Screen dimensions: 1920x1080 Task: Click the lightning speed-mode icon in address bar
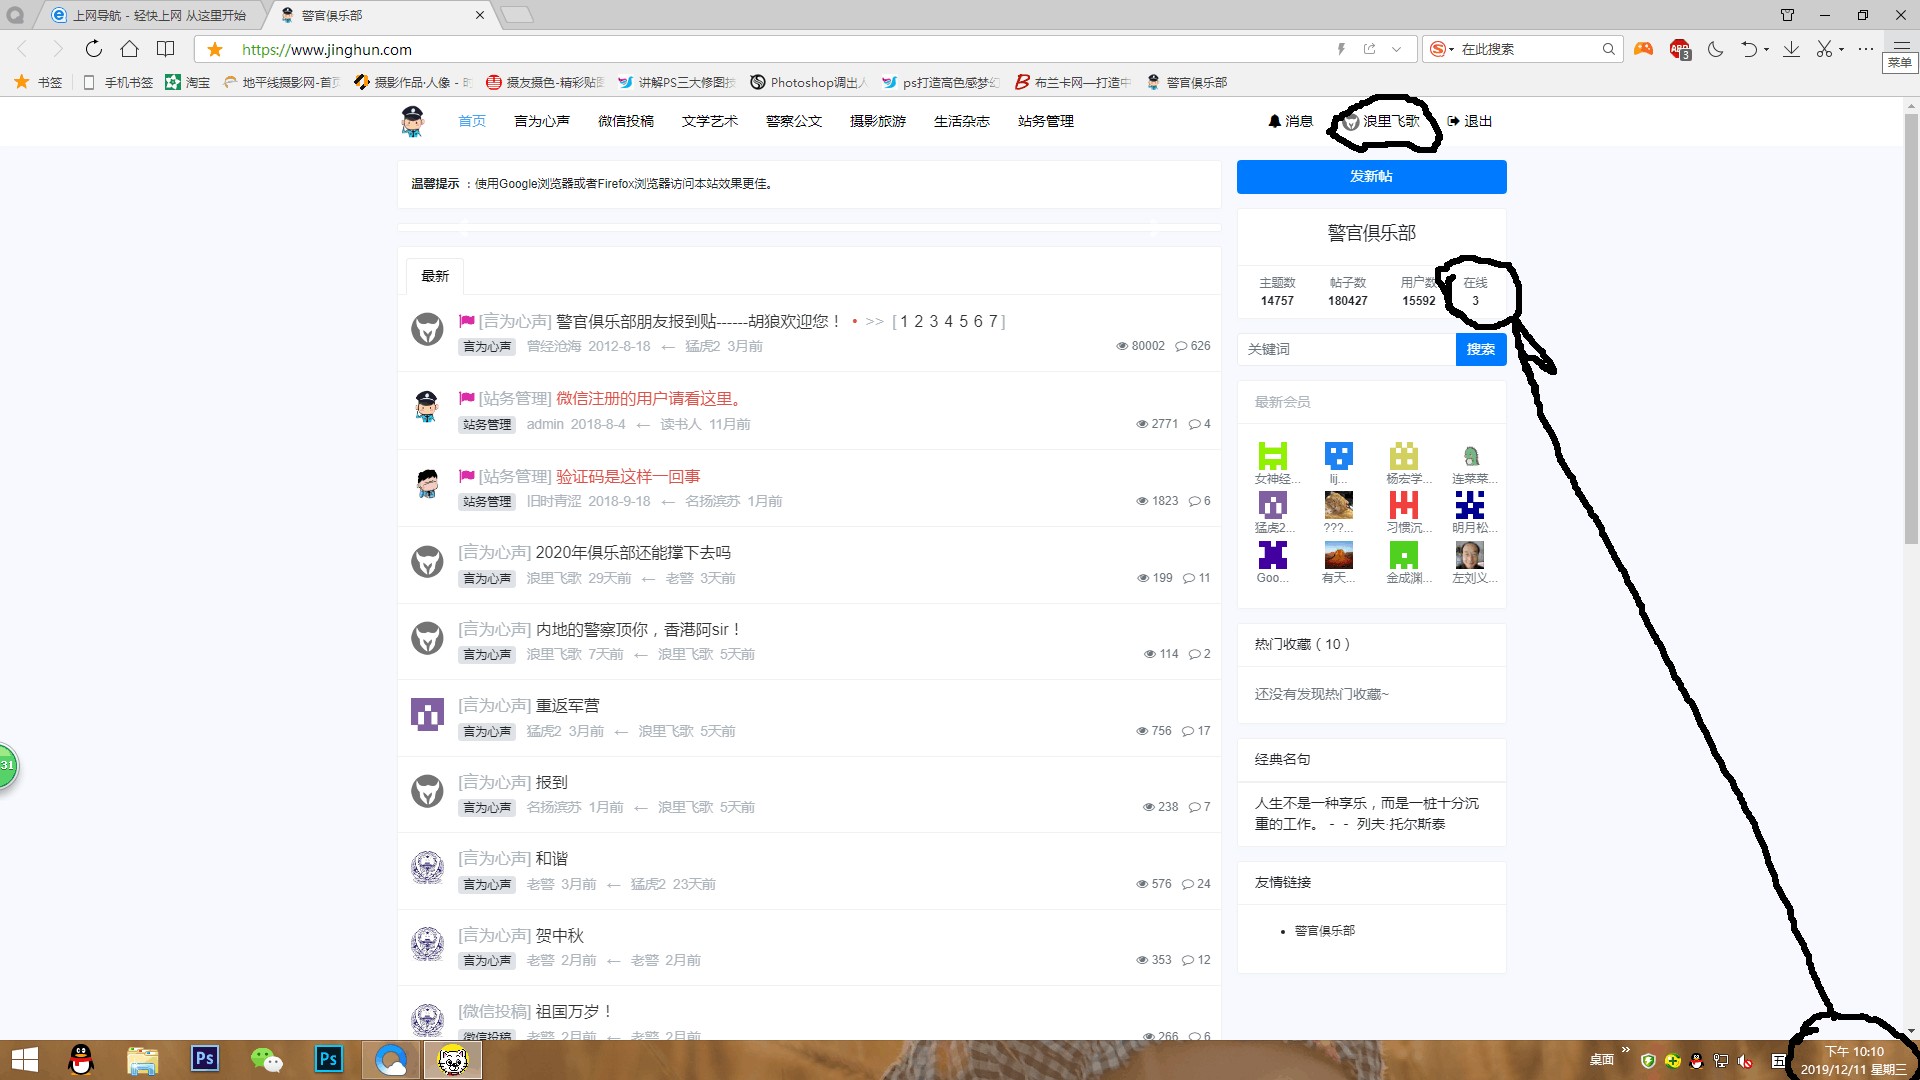tap(1341, 49)
